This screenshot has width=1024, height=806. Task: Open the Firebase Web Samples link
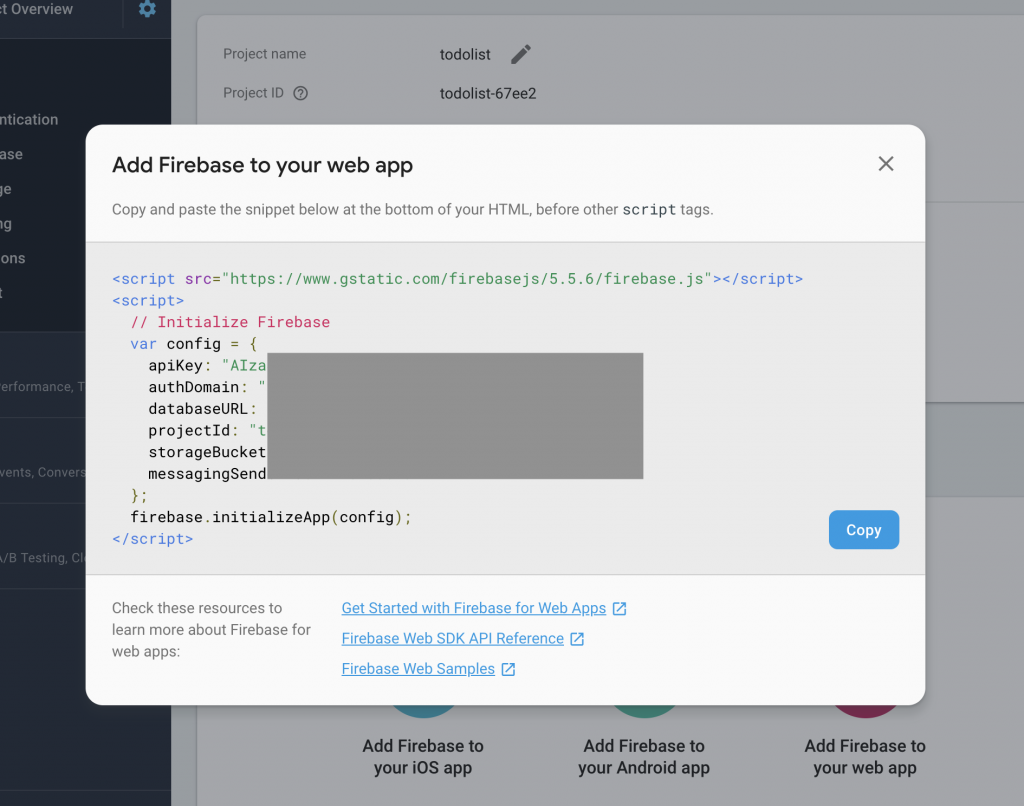coord(418,669)
